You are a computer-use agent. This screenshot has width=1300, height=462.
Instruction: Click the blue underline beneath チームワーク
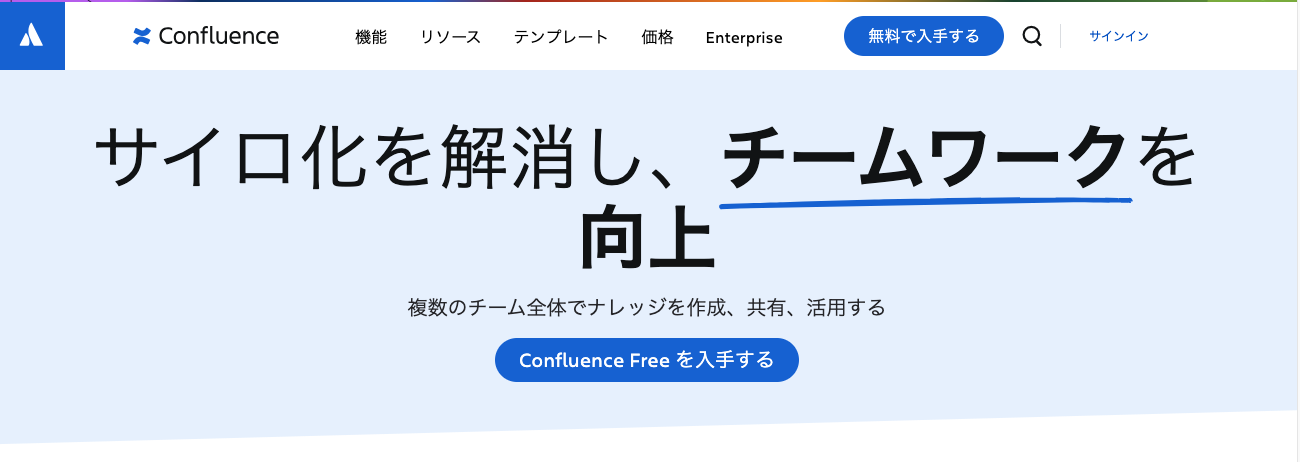pos(925,201)
